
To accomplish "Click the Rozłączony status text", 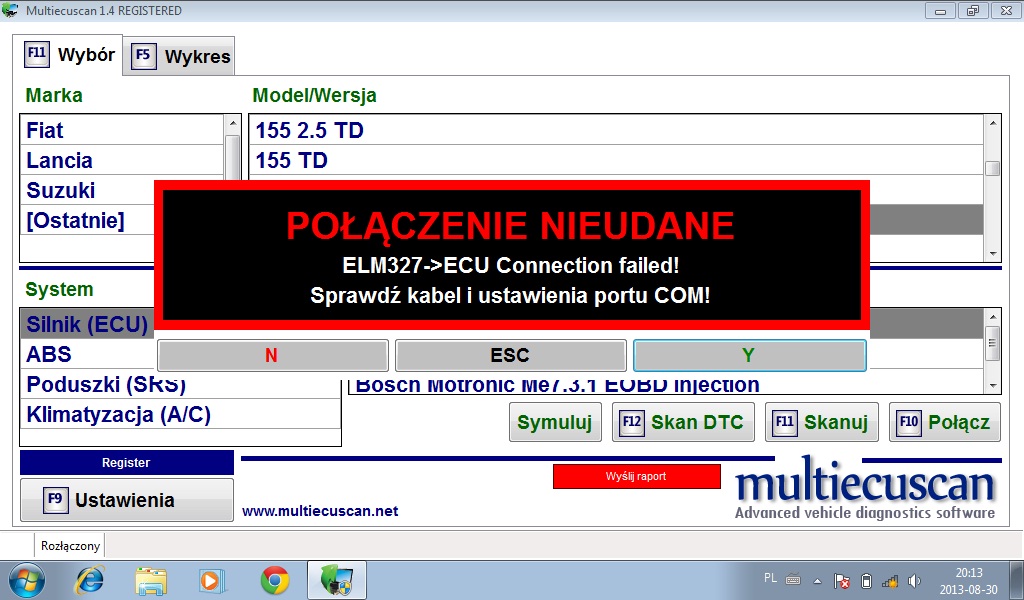I will [x=71, y=545].
